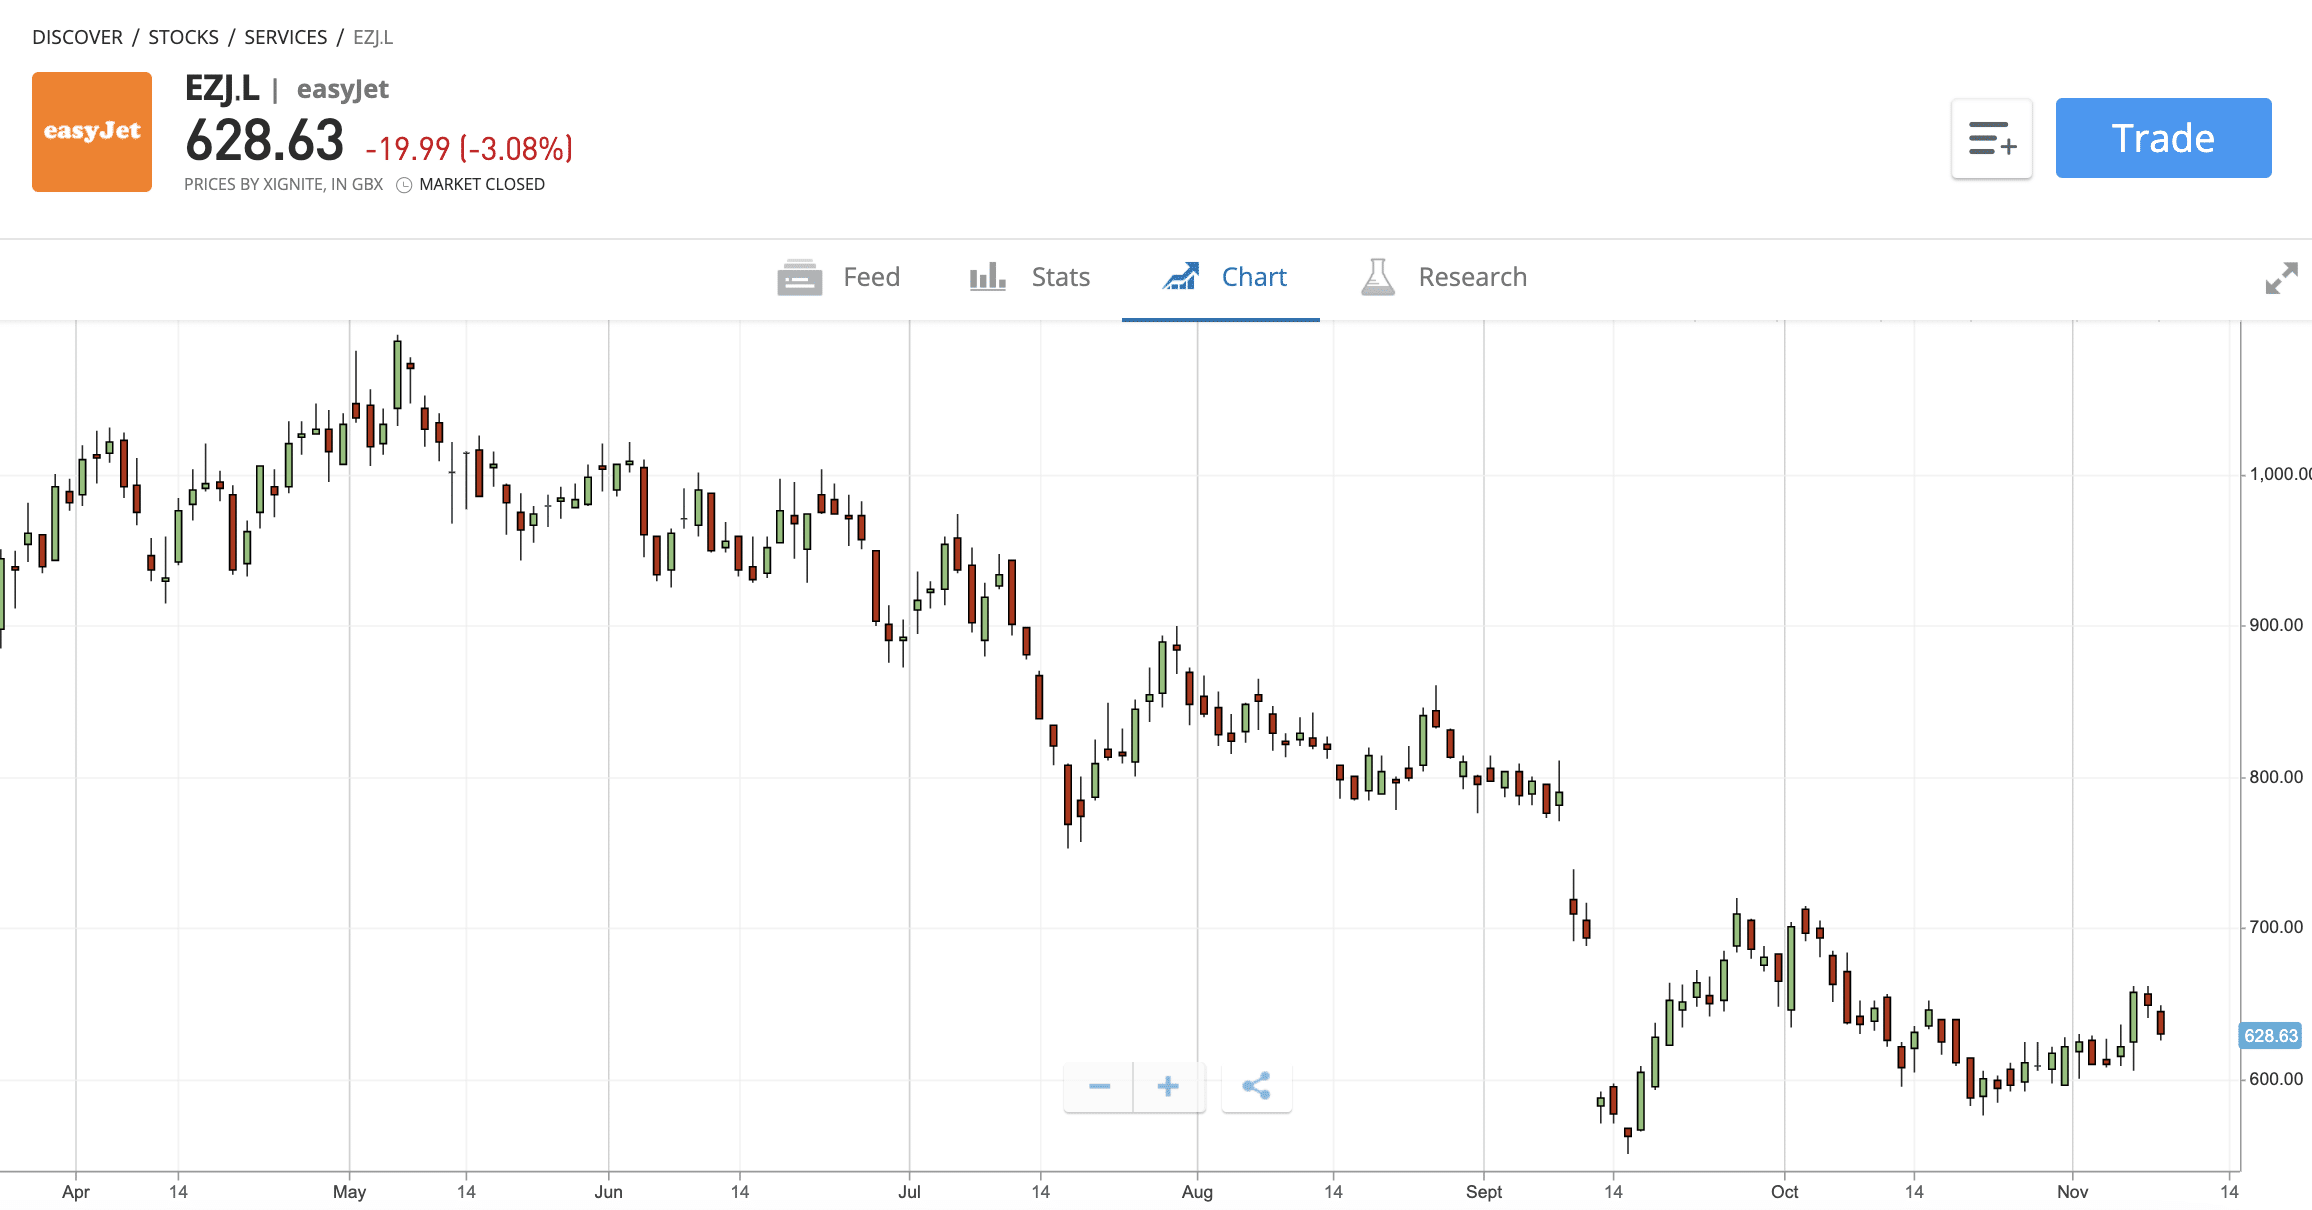The image size is (2312, 1210).
Task: Open the add-to-watchlist icon button
Action: 1992,138
